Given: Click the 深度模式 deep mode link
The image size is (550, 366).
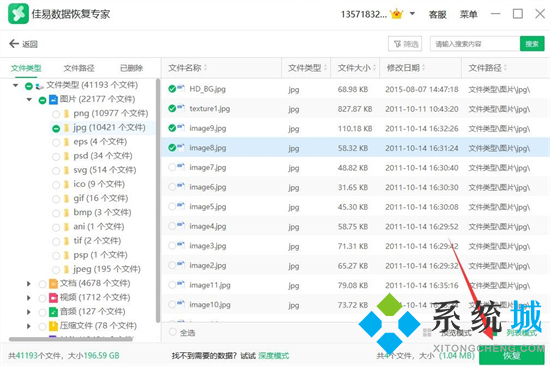Looking at the screenshot, I should [x=274, y=356].
